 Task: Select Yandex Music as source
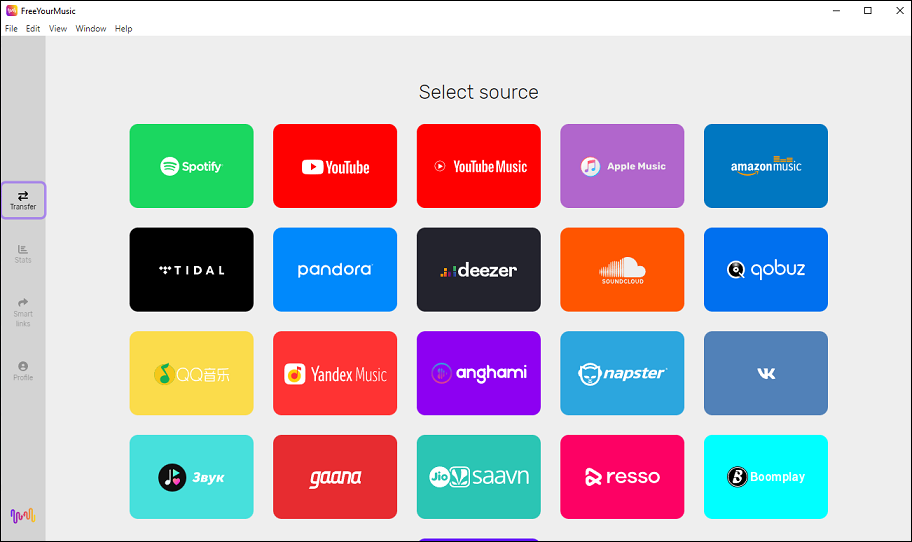(335, 373)
